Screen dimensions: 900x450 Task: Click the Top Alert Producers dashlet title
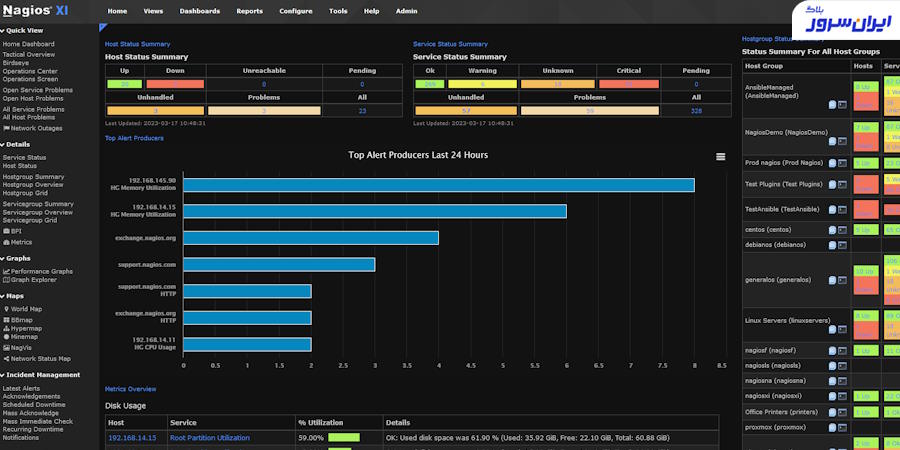click(134, 138)
